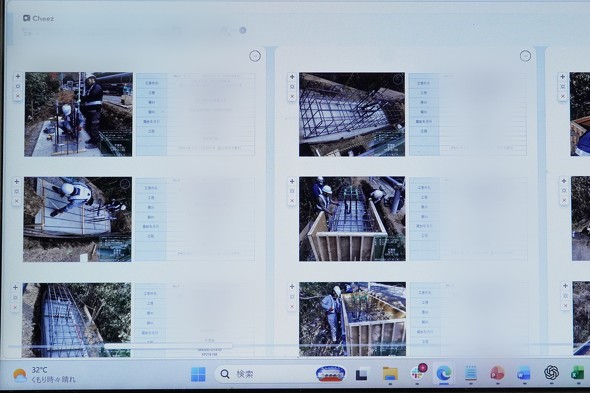Click X icon beside narrow trench rebar photo
Viewport: 590px width, 393px height.
[x=15, y=308]
